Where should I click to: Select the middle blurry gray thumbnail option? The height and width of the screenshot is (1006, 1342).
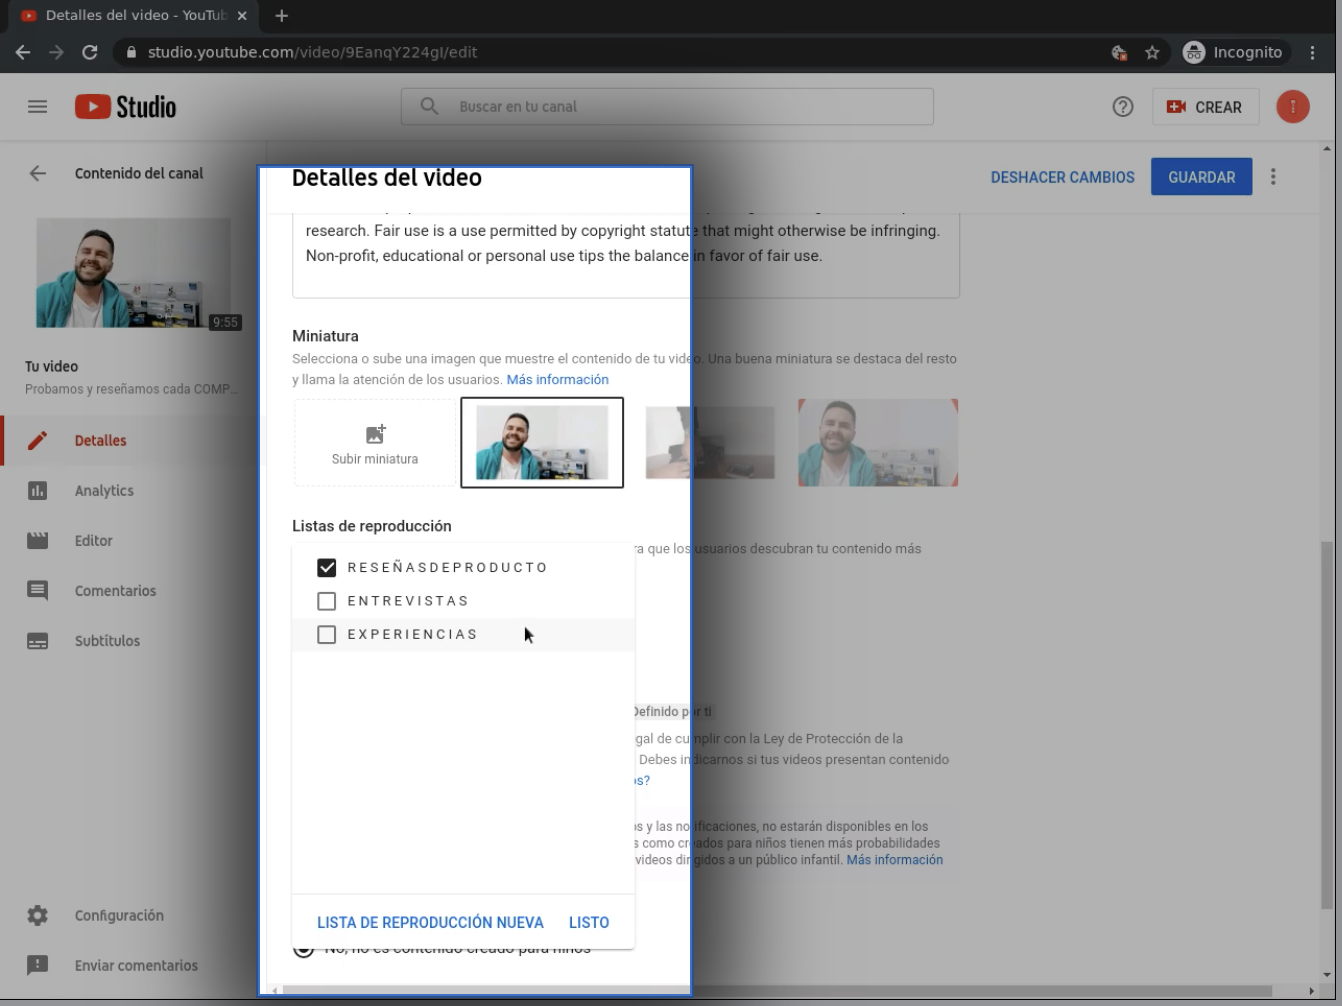[x=710, y=443]
